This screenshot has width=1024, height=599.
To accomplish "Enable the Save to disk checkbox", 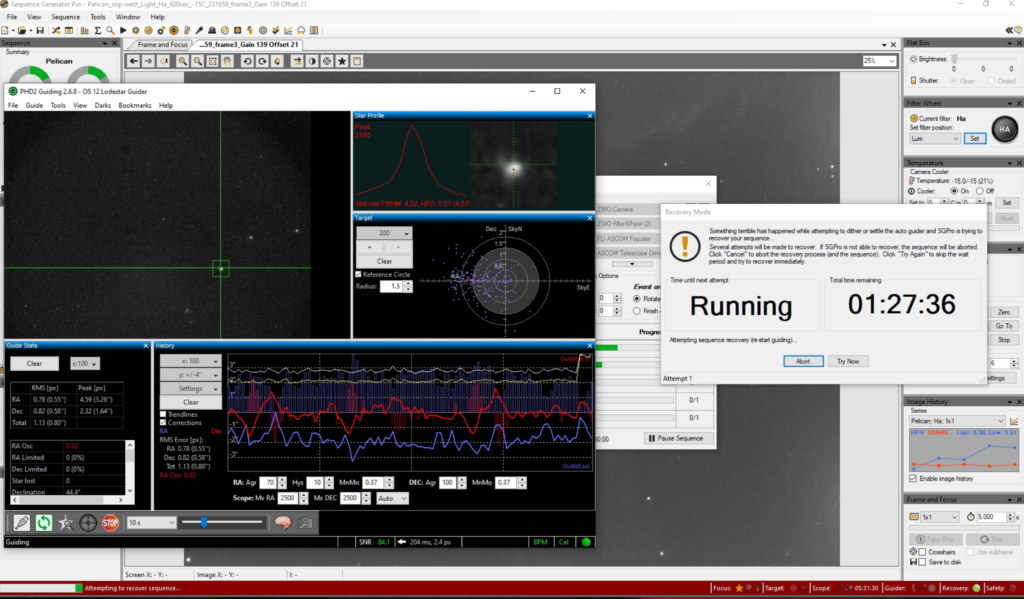I will (922, 562).
